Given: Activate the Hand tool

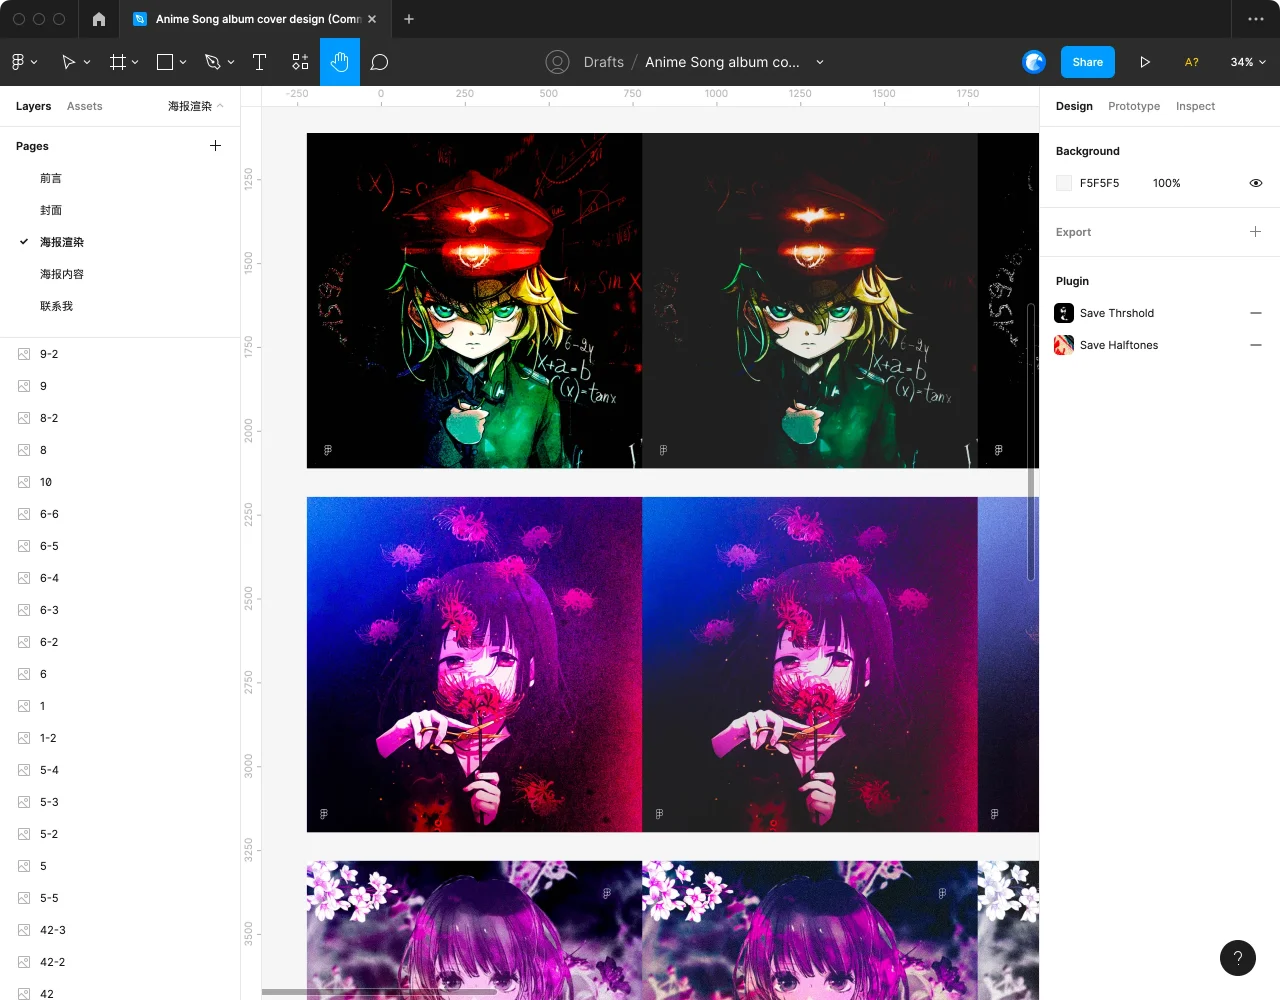Looking at the screenshot, I should point(340,62).
